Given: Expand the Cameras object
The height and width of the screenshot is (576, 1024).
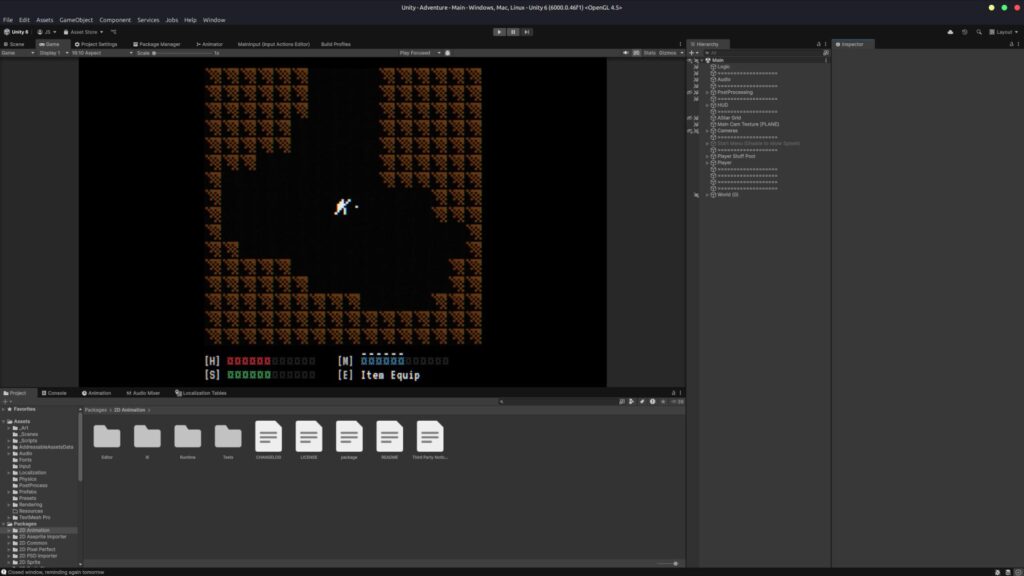Looking at the screenshot, I should point(707,131).
